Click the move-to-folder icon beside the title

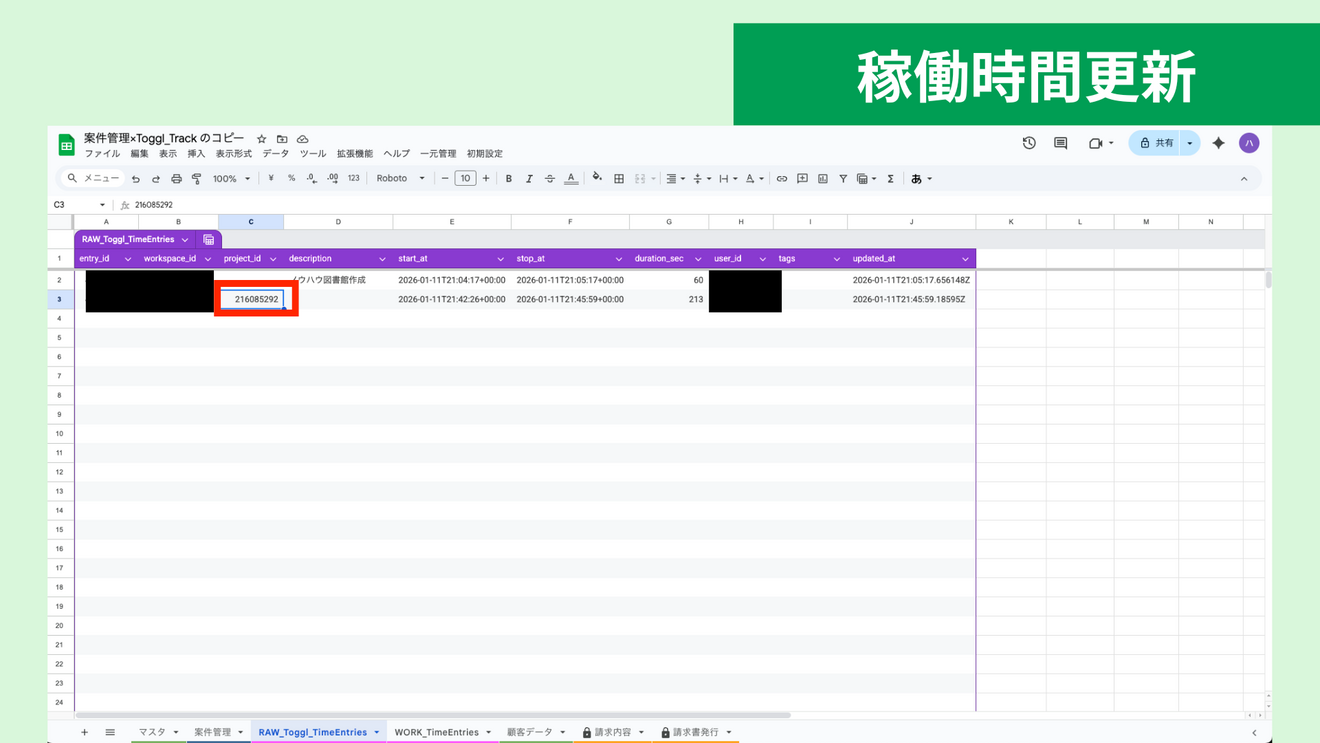[282, 139]
